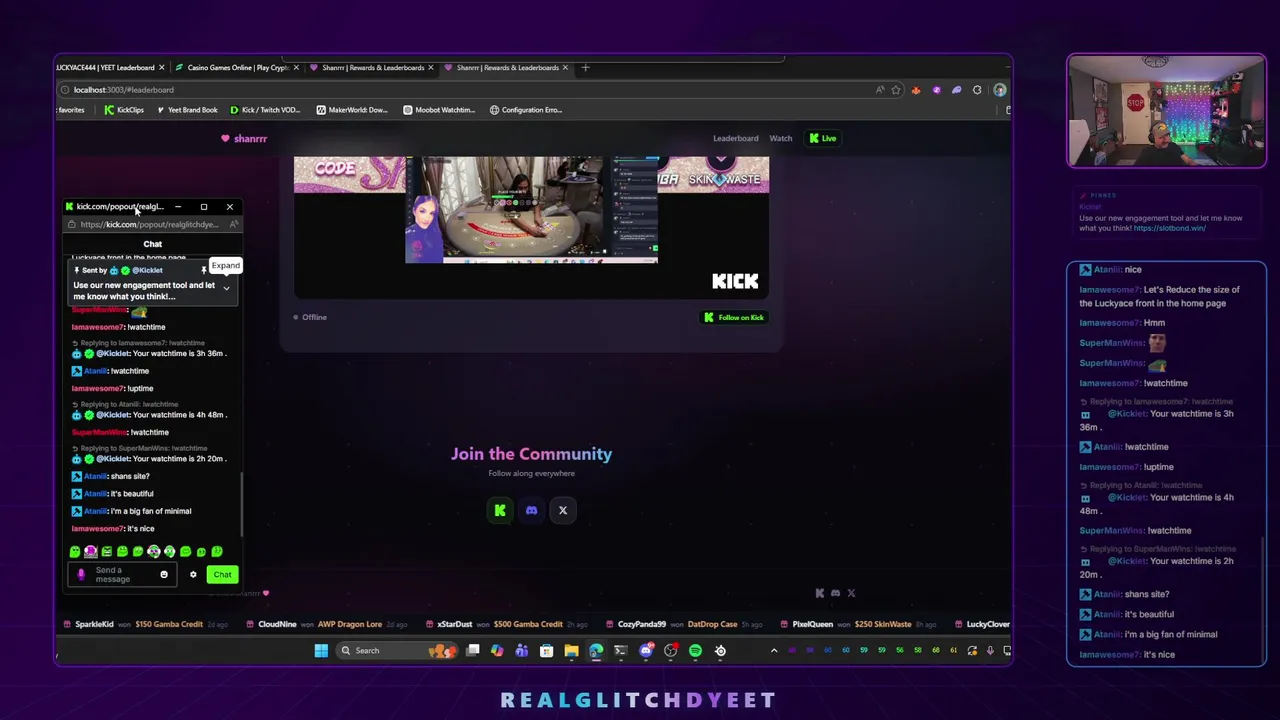Screen dimensions: 1280x720
Task: Close the Casino Games Online tab
Action: tap(296, 68)
